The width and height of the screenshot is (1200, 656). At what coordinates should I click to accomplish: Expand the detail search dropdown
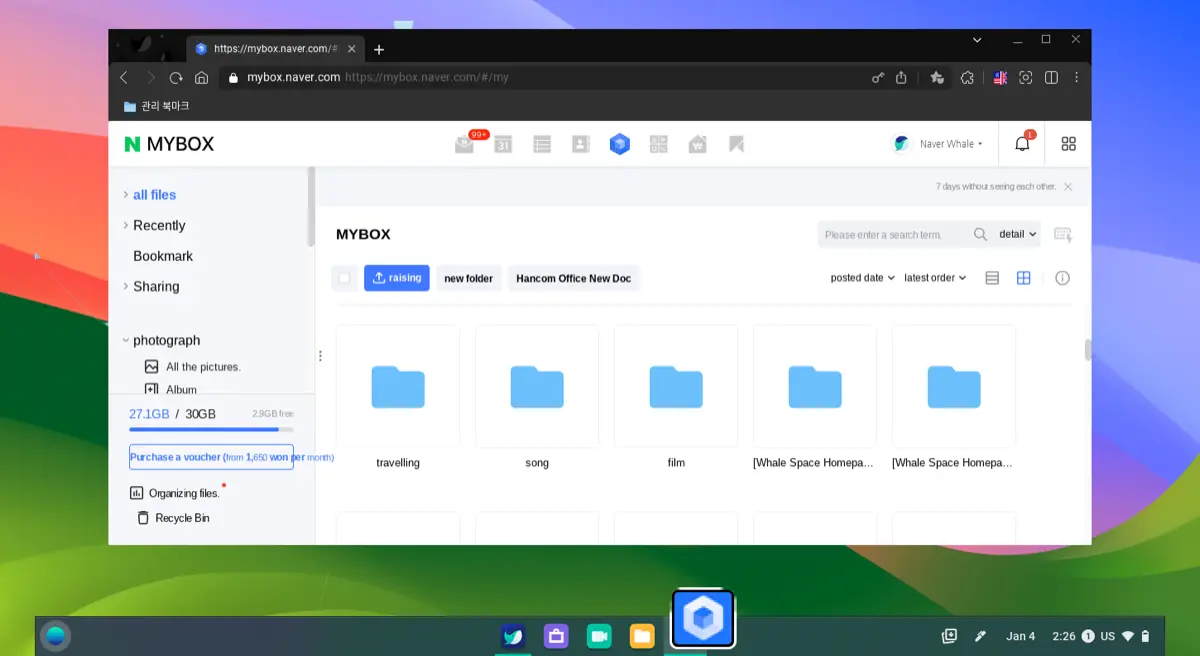pyautogui.click(x=1017, y=234)
